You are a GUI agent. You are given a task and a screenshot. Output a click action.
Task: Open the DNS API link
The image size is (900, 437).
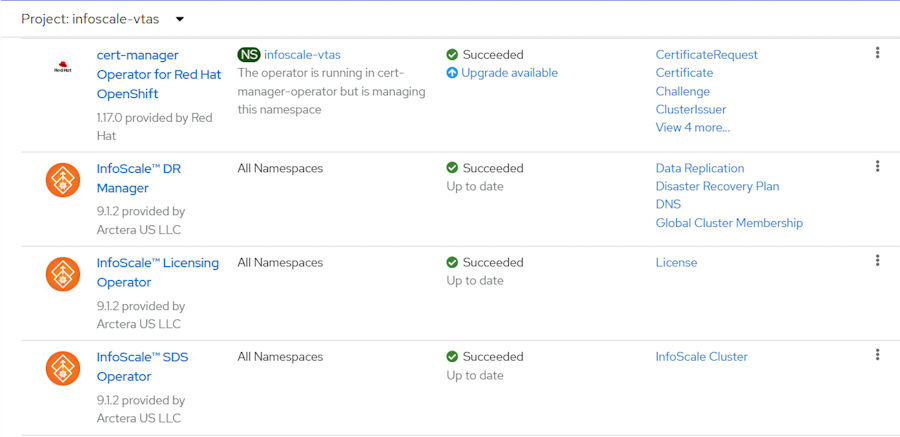(x=668, y=204)
